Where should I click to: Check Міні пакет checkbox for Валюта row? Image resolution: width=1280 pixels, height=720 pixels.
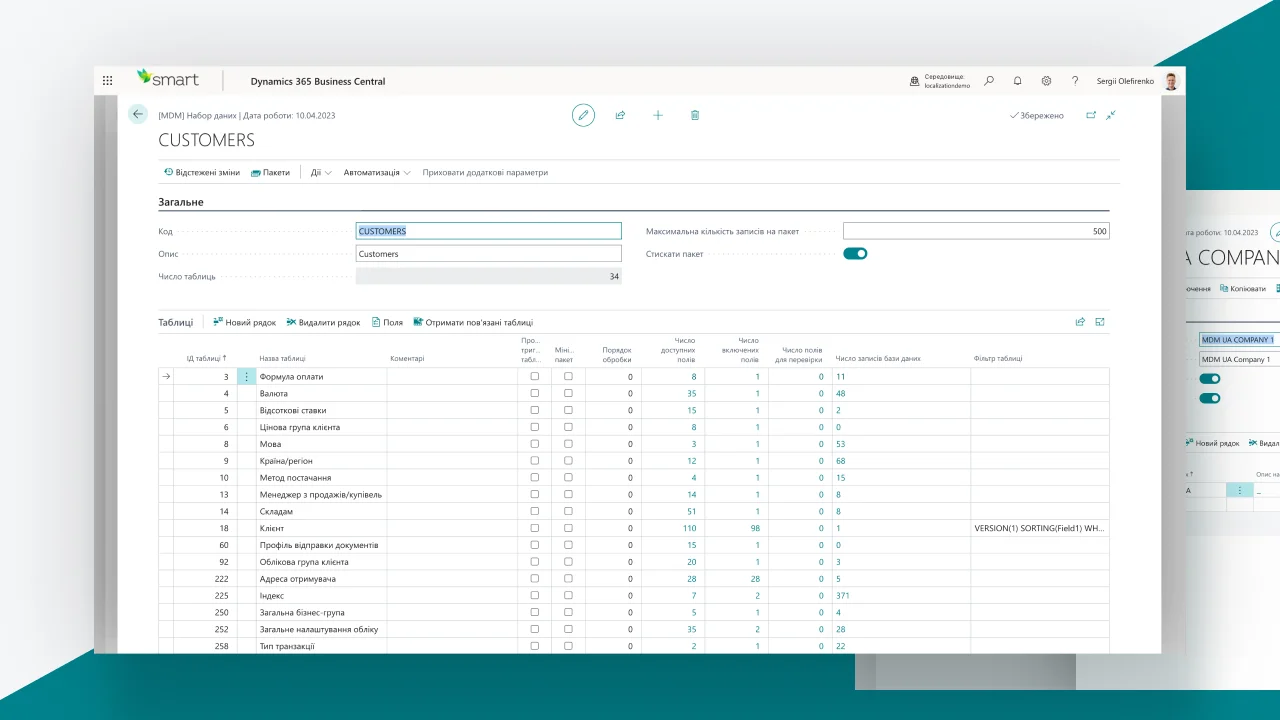click(568, 394)
